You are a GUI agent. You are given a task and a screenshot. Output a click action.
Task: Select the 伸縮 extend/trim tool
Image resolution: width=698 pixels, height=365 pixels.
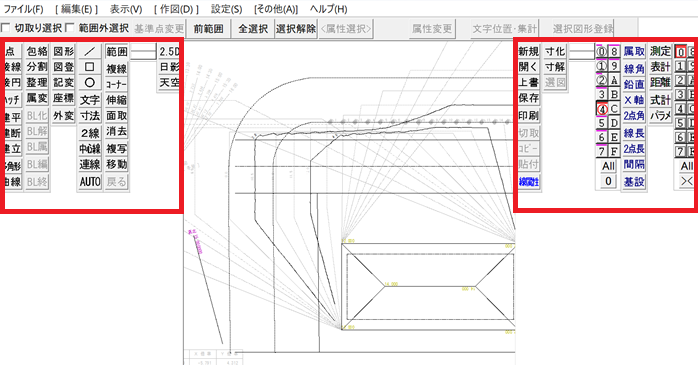click(x=117, y=100)
